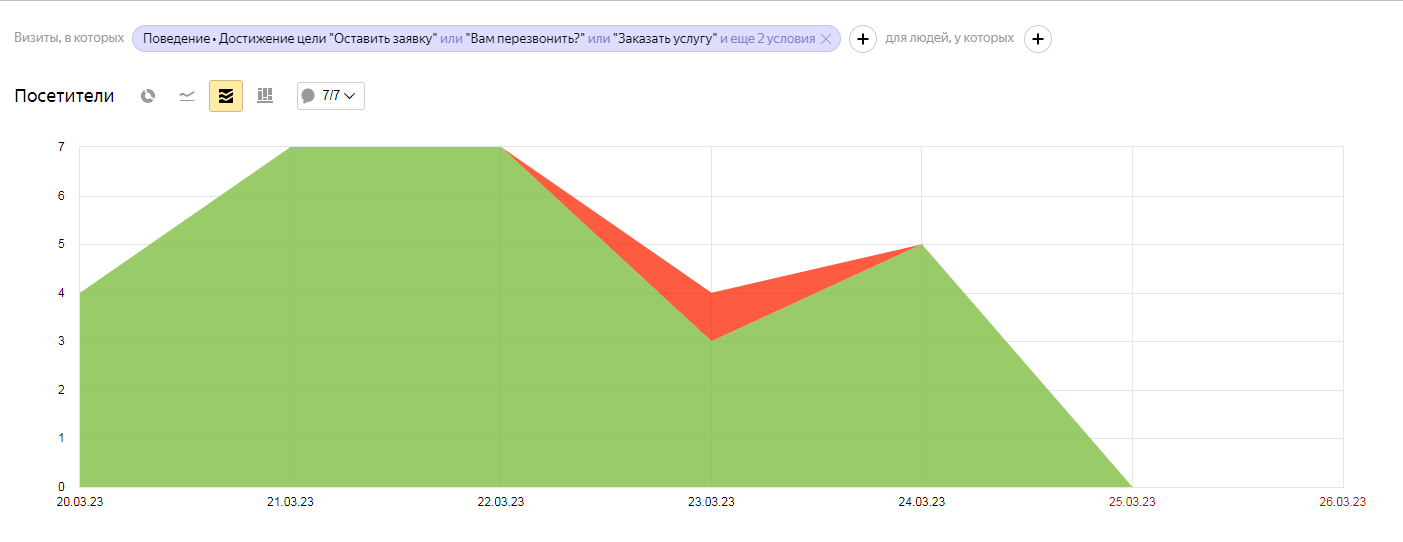This screenshot has height=542, width=1403.
Task: Click the 'Посетители' chart heading
Action: tap(64, 96)
